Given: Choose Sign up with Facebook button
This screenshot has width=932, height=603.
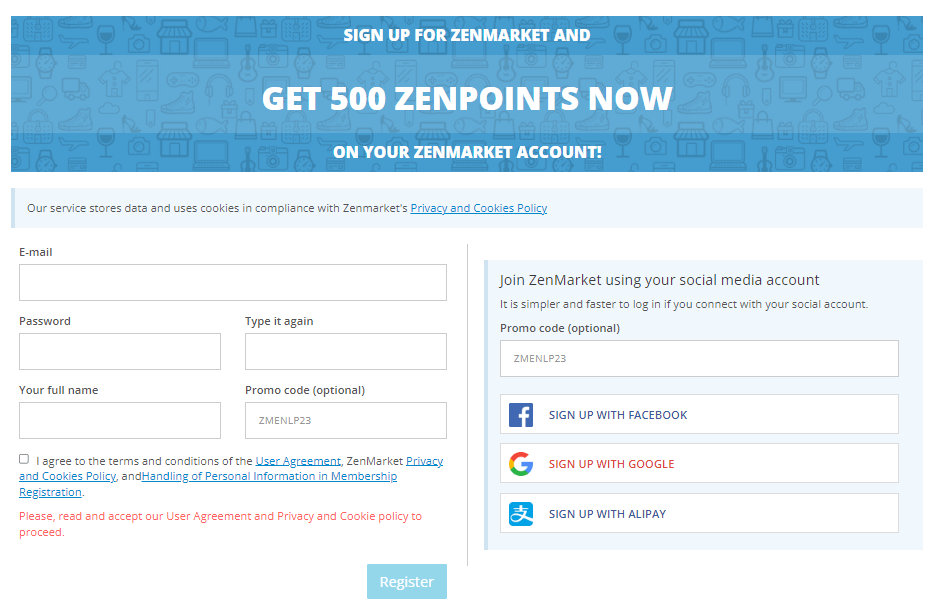Looking at the screenshot, I should click(699, 414).
